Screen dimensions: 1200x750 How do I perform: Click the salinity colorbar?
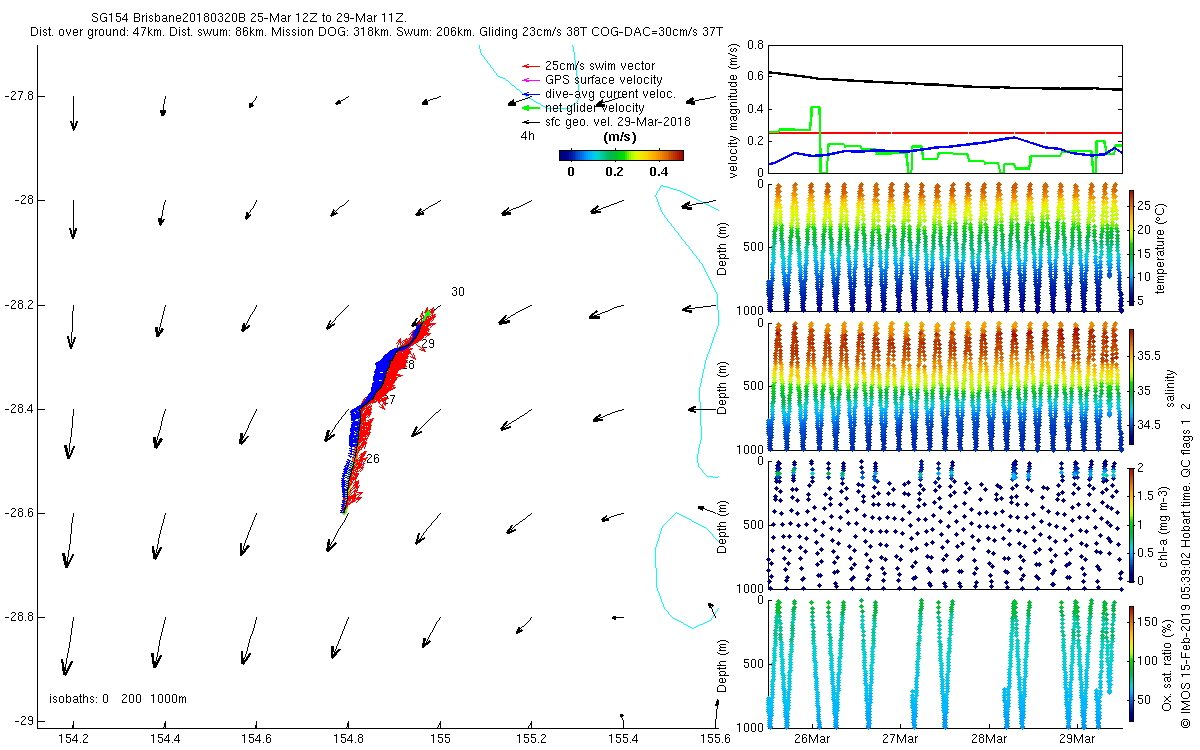tap(1133, 387)
